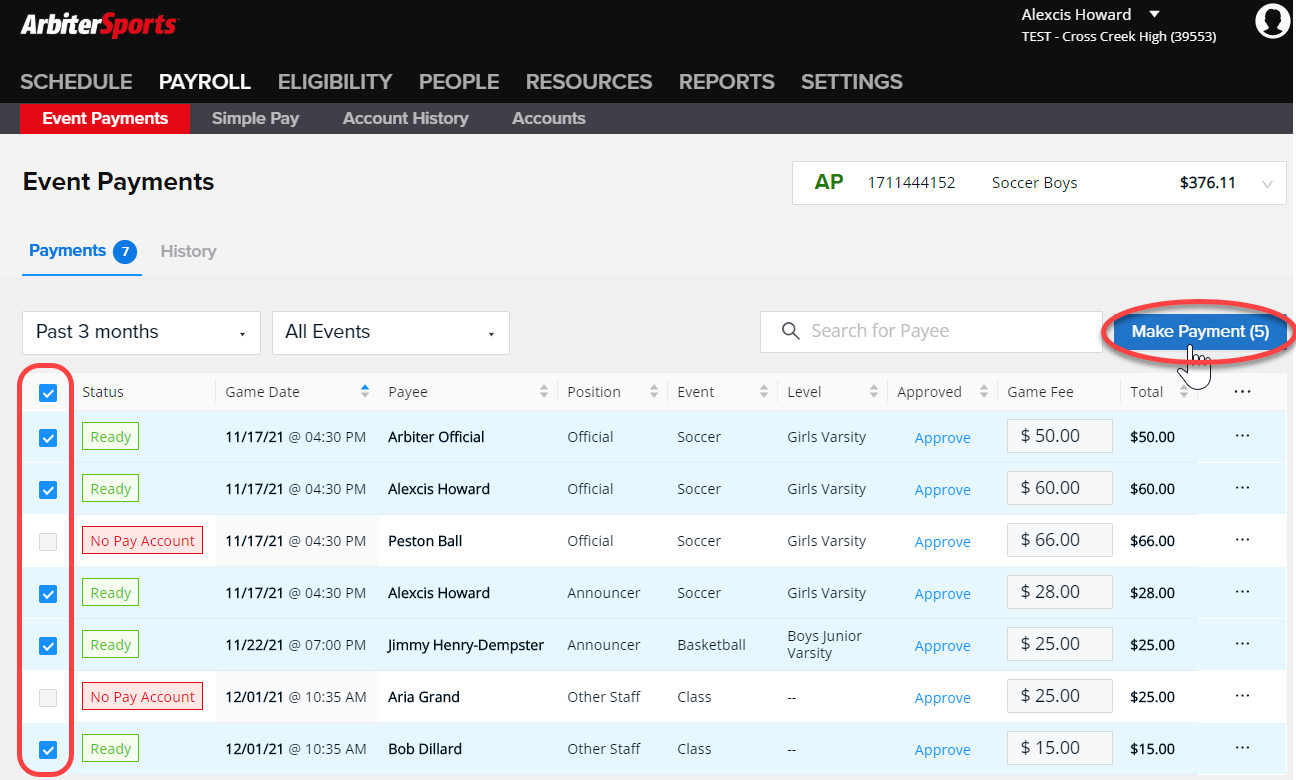
Task: Open the three-dot menu for Bob Dillard
Action: tap(1242, 749)
